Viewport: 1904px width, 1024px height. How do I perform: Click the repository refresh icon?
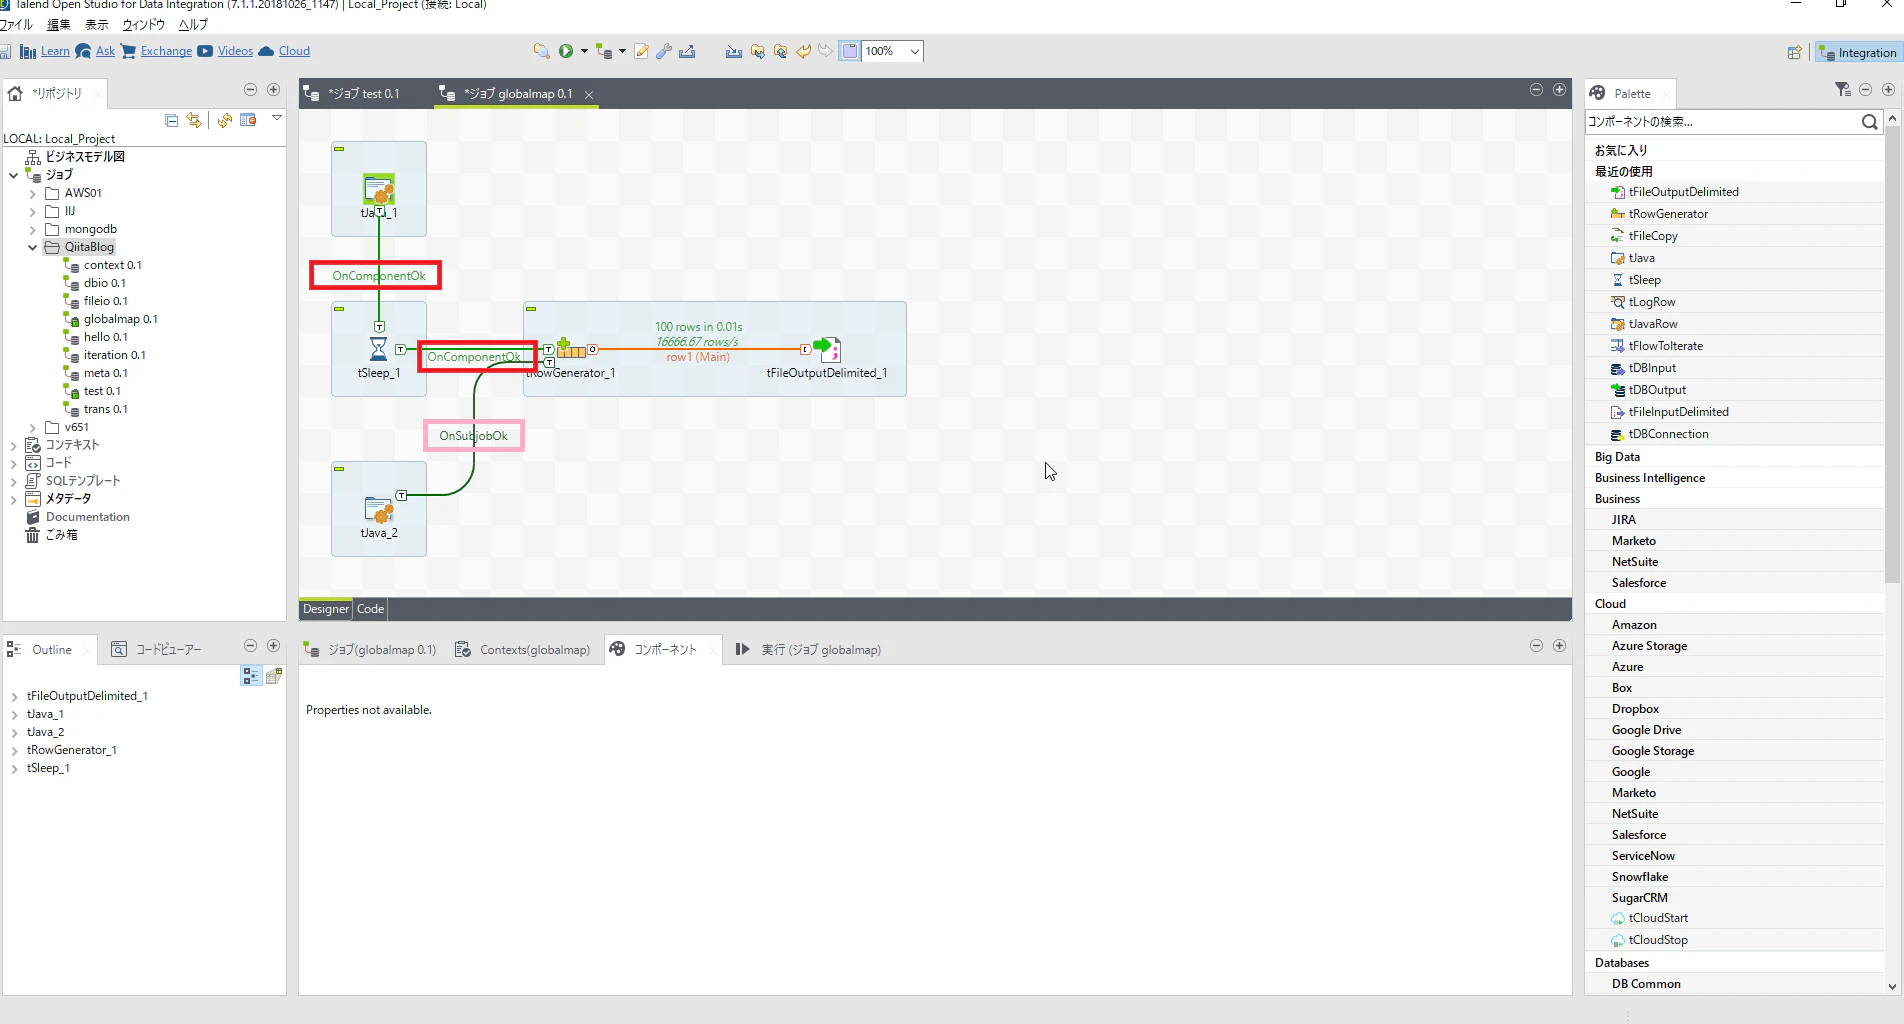point(225,120)
